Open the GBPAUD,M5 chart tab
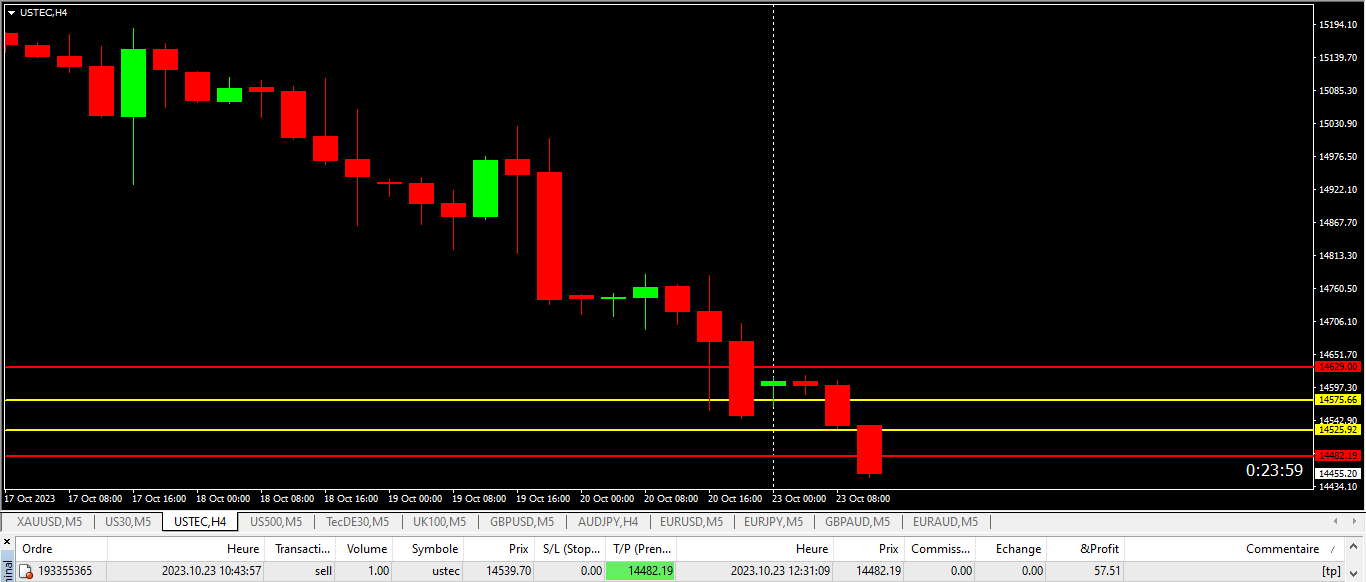Screen dimensions: 1366x582 858,522
